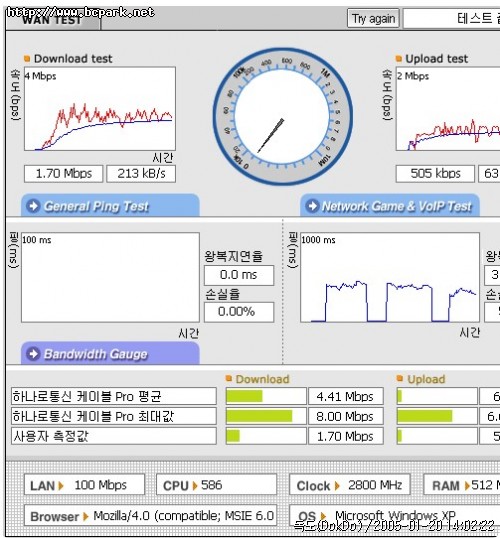
Task: Click the RAM orange arrow icon
Action: click(x=467, y=486)
